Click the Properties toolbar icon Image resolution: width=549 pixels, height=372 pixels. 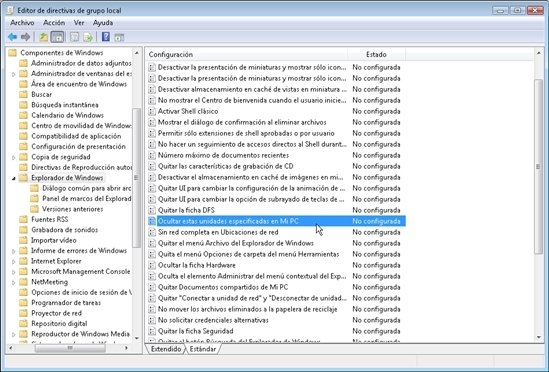click(74, 37)
